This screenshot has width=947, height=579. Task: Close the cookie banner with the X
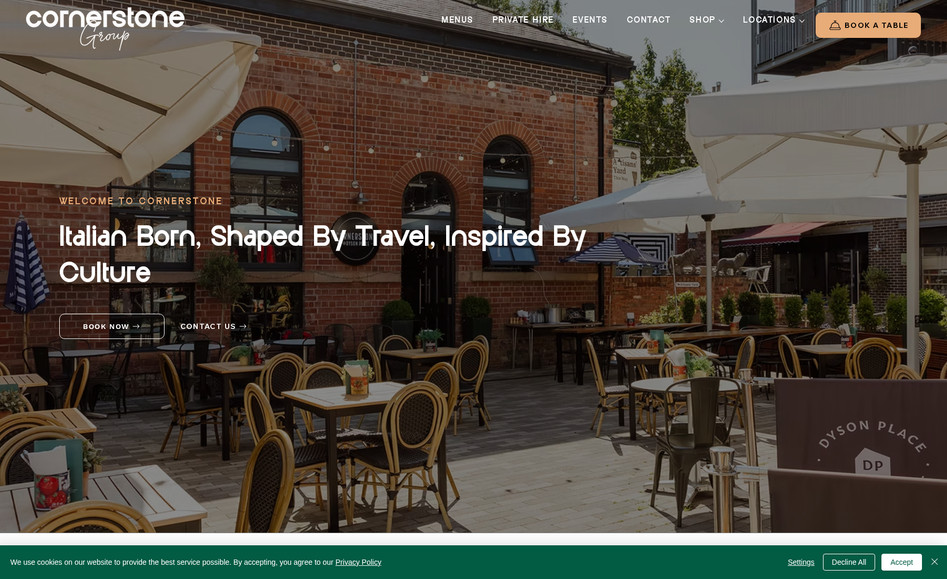point(934,561)
